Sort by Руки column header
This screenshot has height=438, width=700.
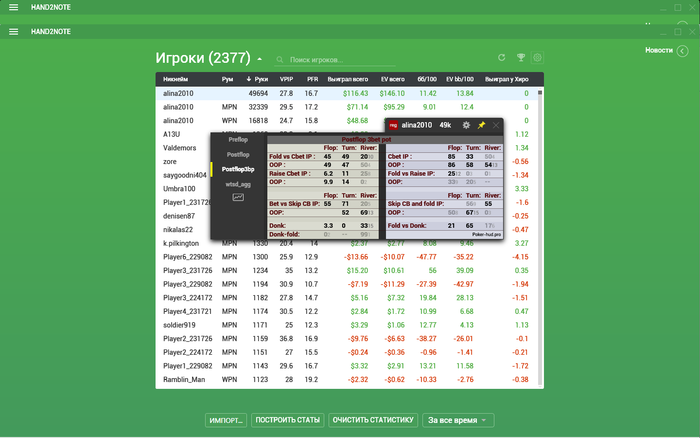pos(257,79)
